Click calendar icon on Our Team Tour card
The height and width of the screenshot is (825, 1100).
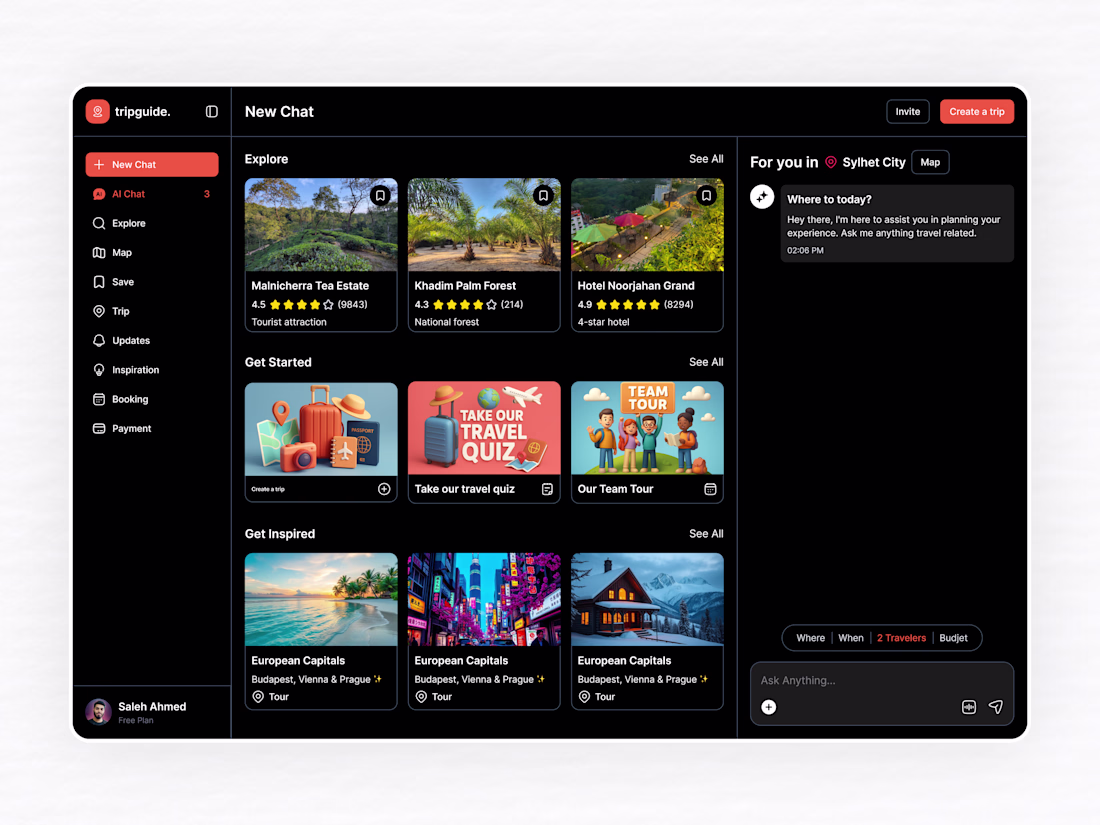710,489
